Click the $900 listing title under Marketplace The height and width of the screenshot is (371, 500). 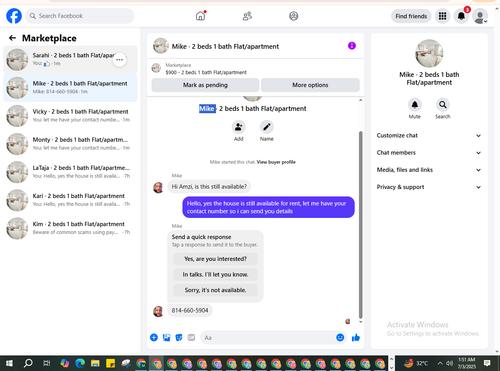206,72
